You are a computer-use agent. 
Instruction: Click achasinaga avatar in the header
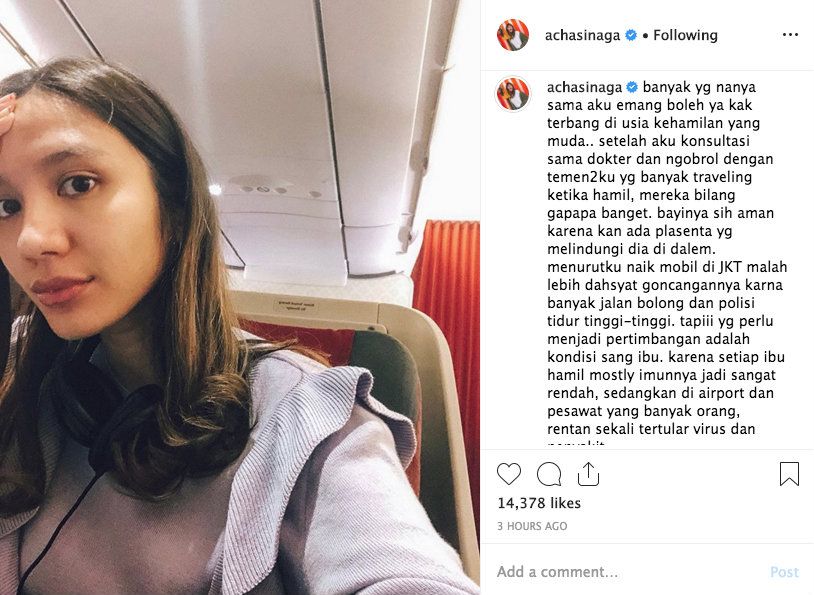(x=513, y=35)
